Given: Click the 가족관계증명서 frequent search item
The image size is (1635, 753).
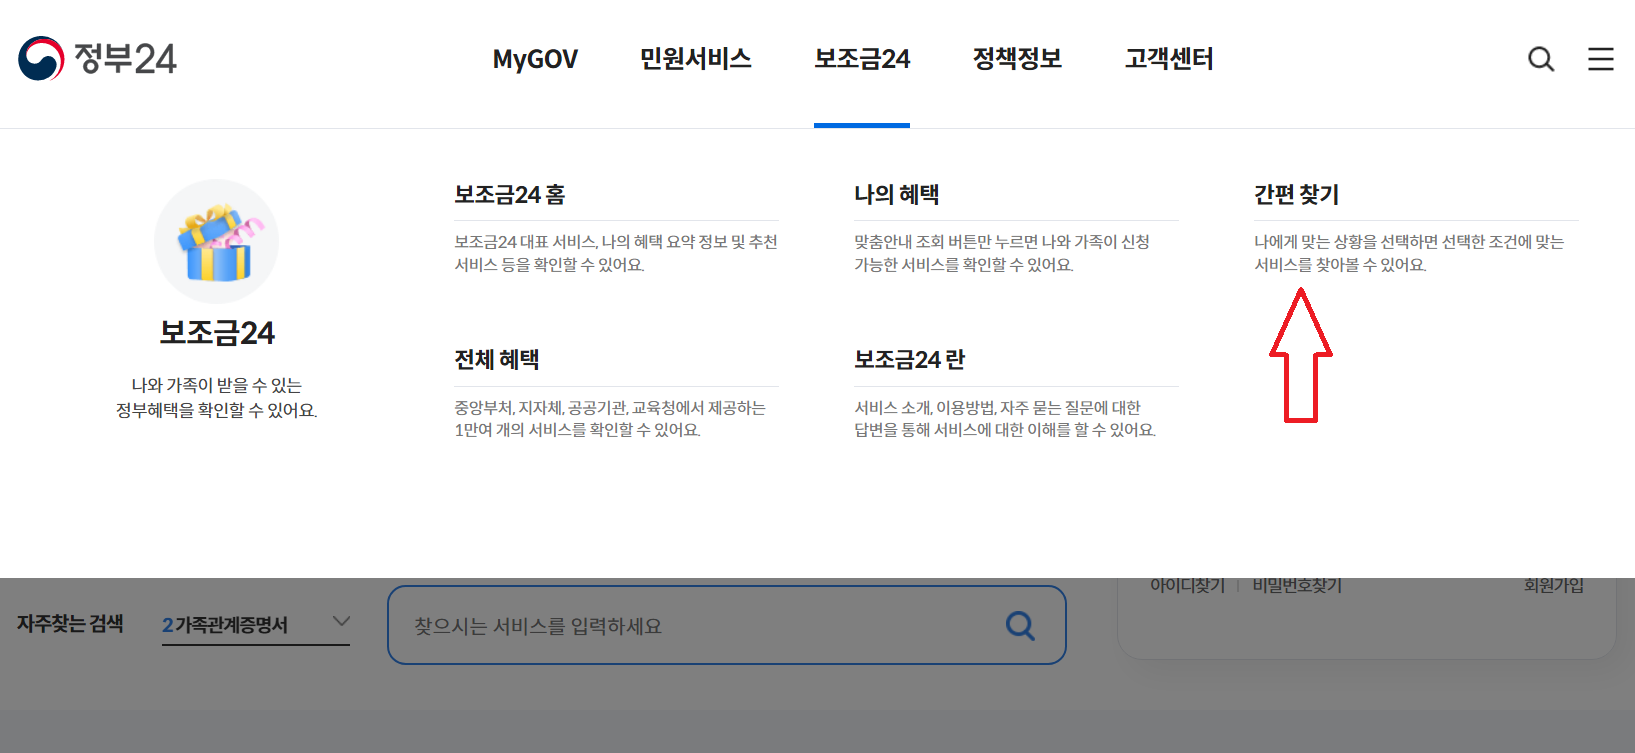Looking at the screenshot, I should [x=231, y=625].
